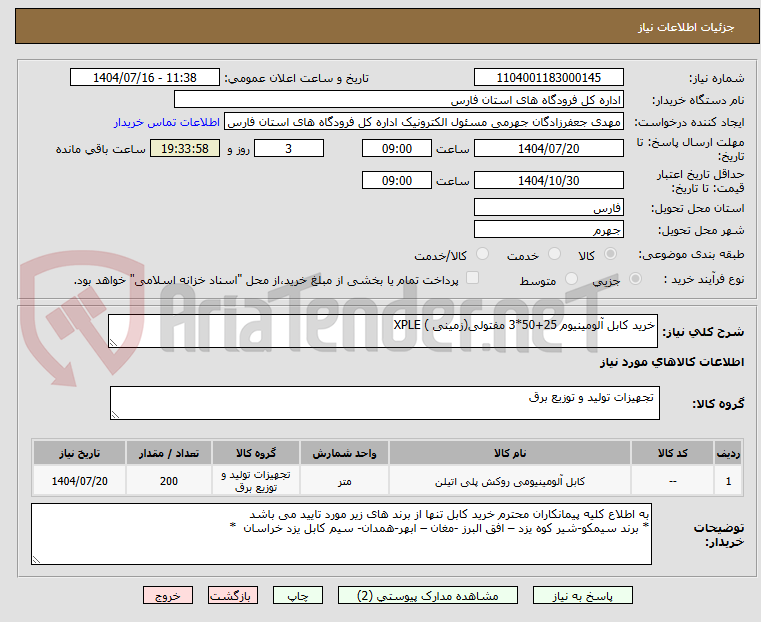
Task: Click the row number cell 1
Action: [728, 481]
